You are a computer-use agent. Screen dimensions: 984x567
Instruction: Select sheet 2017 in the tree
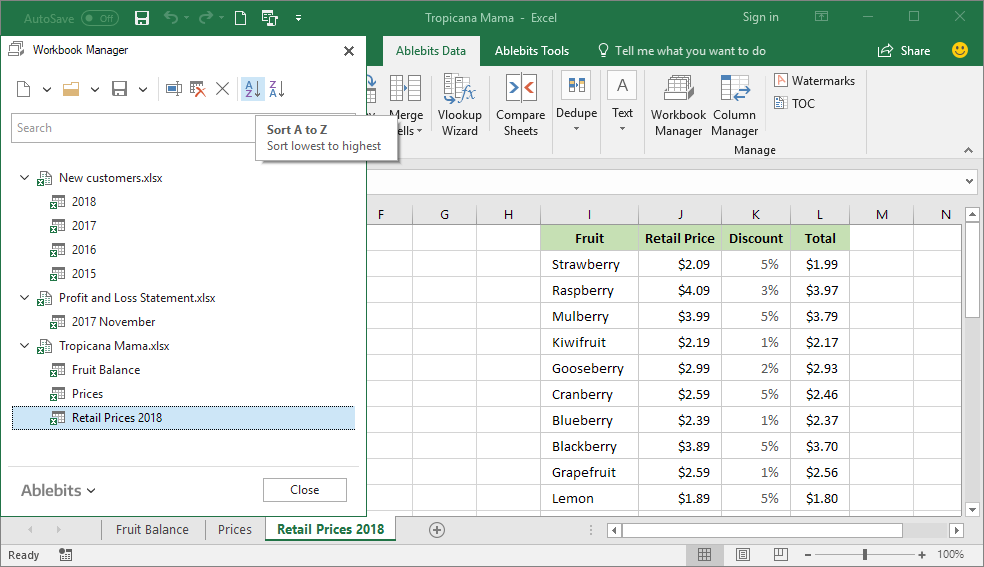point(83,226)
